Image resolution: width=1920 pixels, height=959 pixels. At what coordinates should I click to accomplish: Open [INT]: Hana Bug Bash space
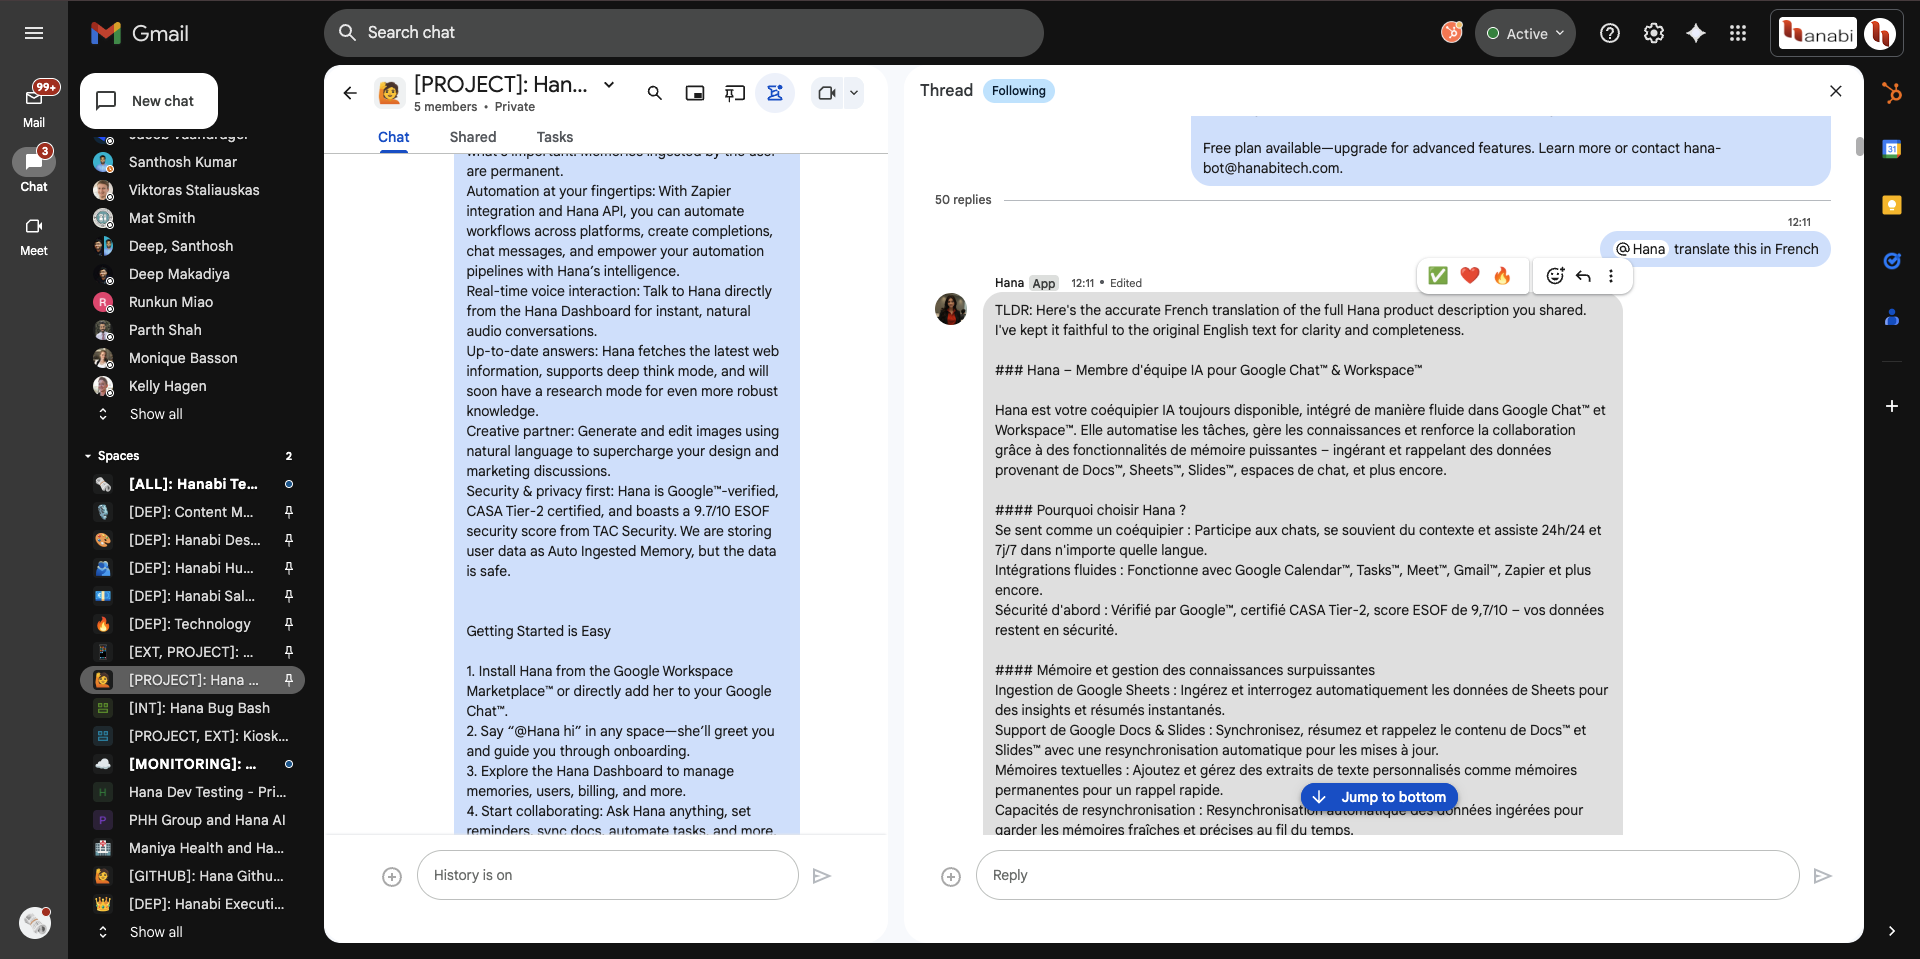pos(192,708)
